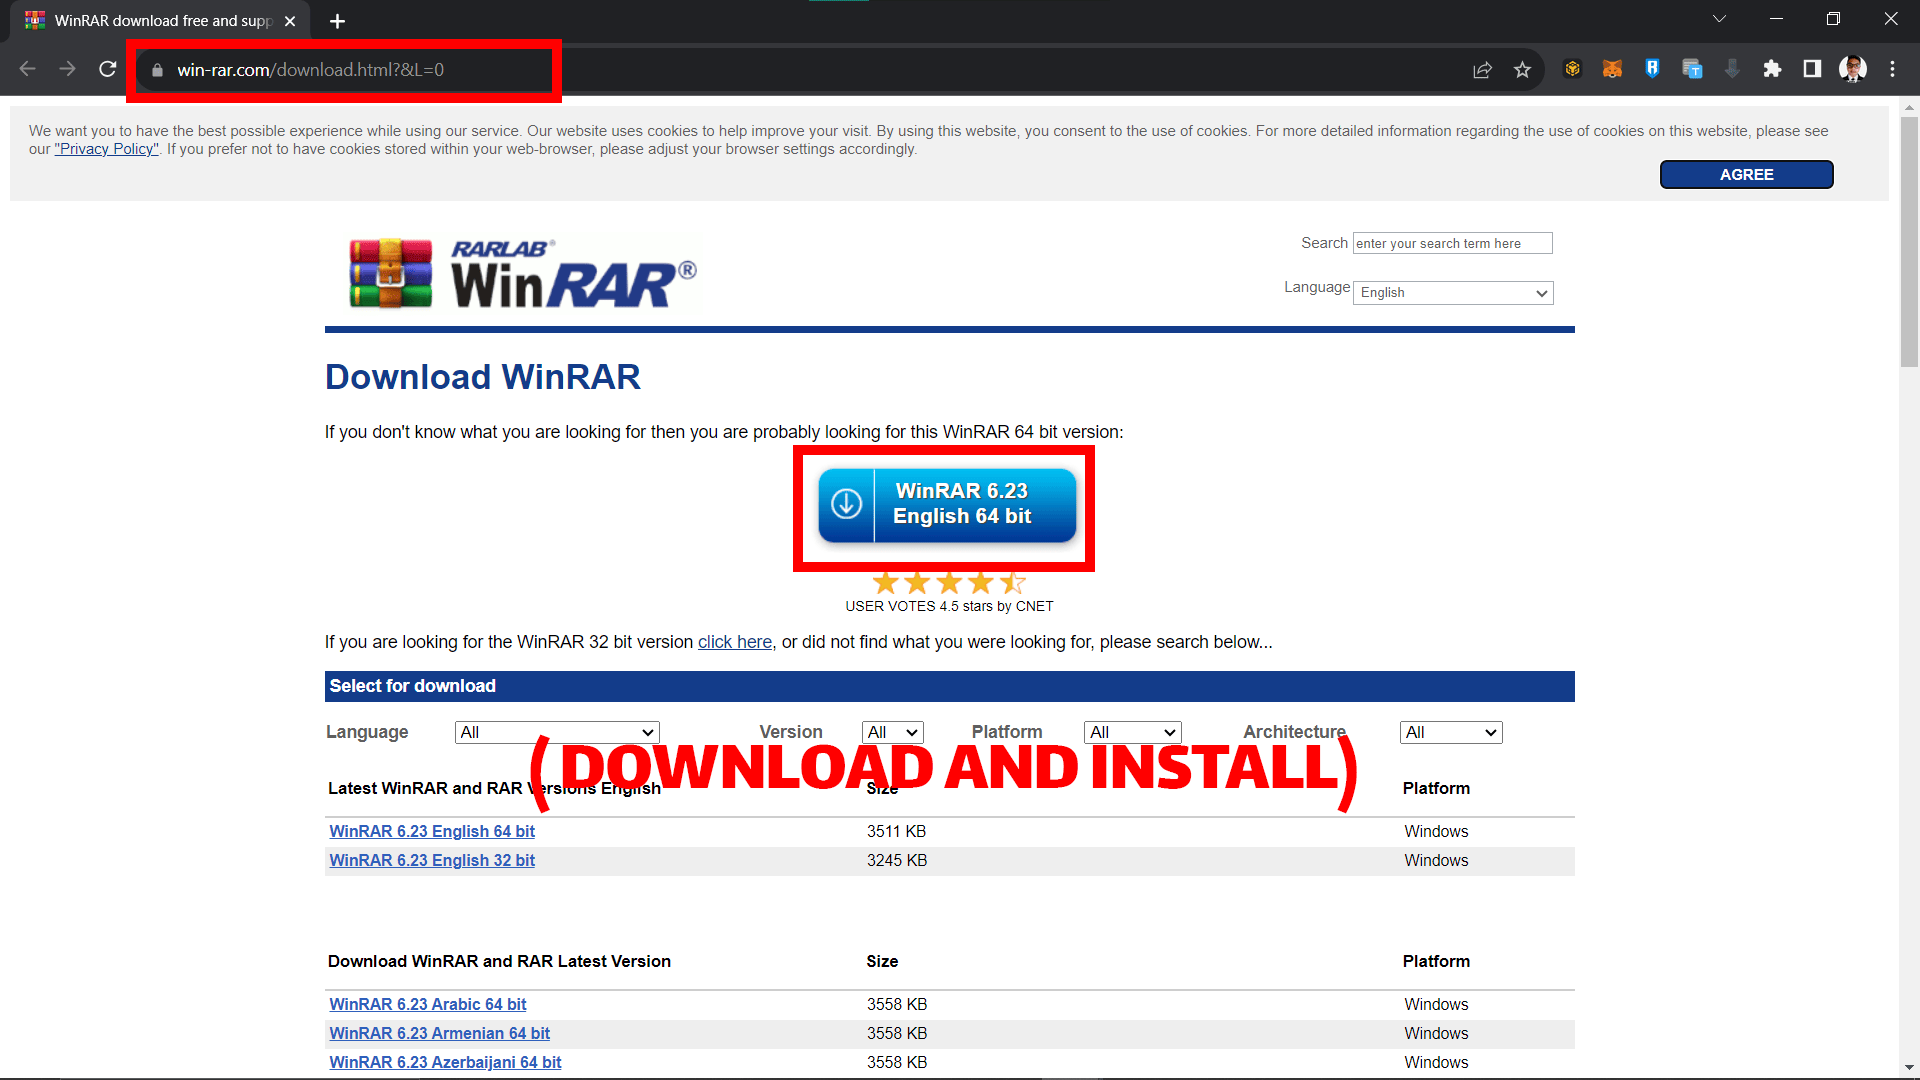Open the MetaMask extension

[x=1612, y=69]
